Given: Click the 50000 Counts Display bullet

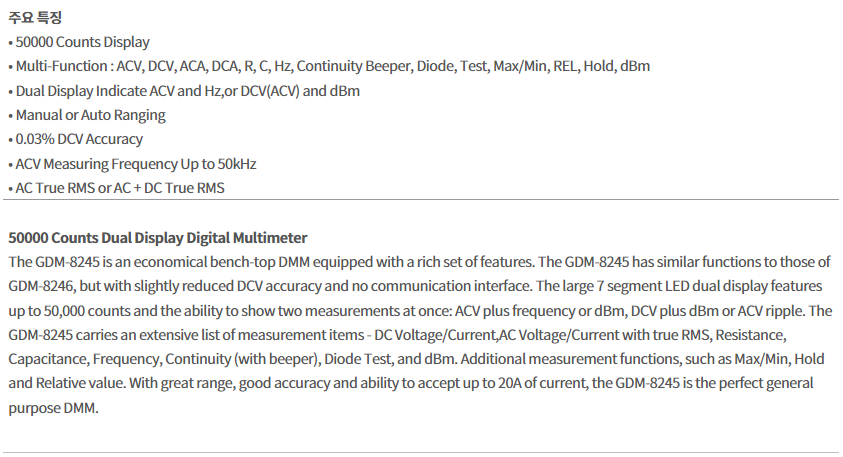Looking at the screenshot, I should [79, 42].
